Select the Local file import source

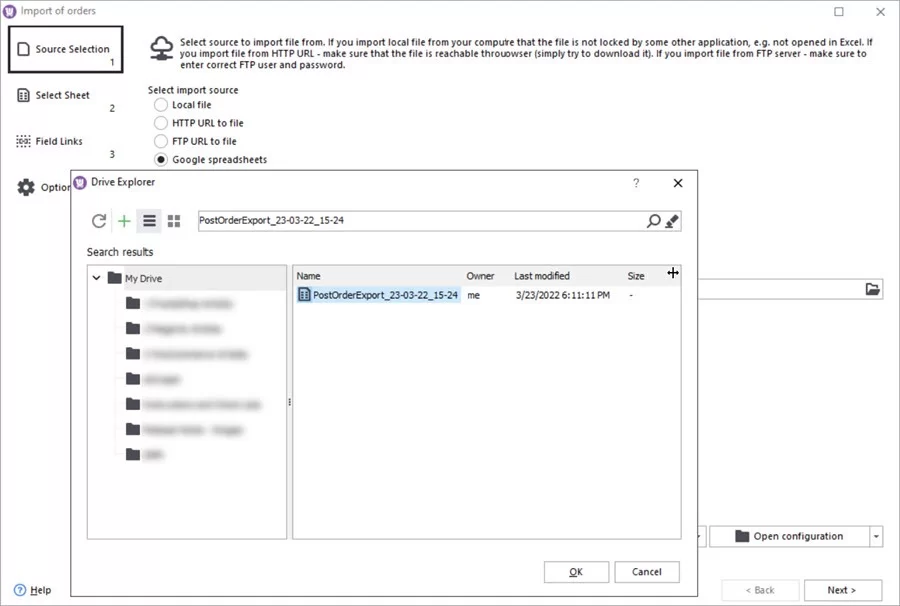(x=160, y=105)
